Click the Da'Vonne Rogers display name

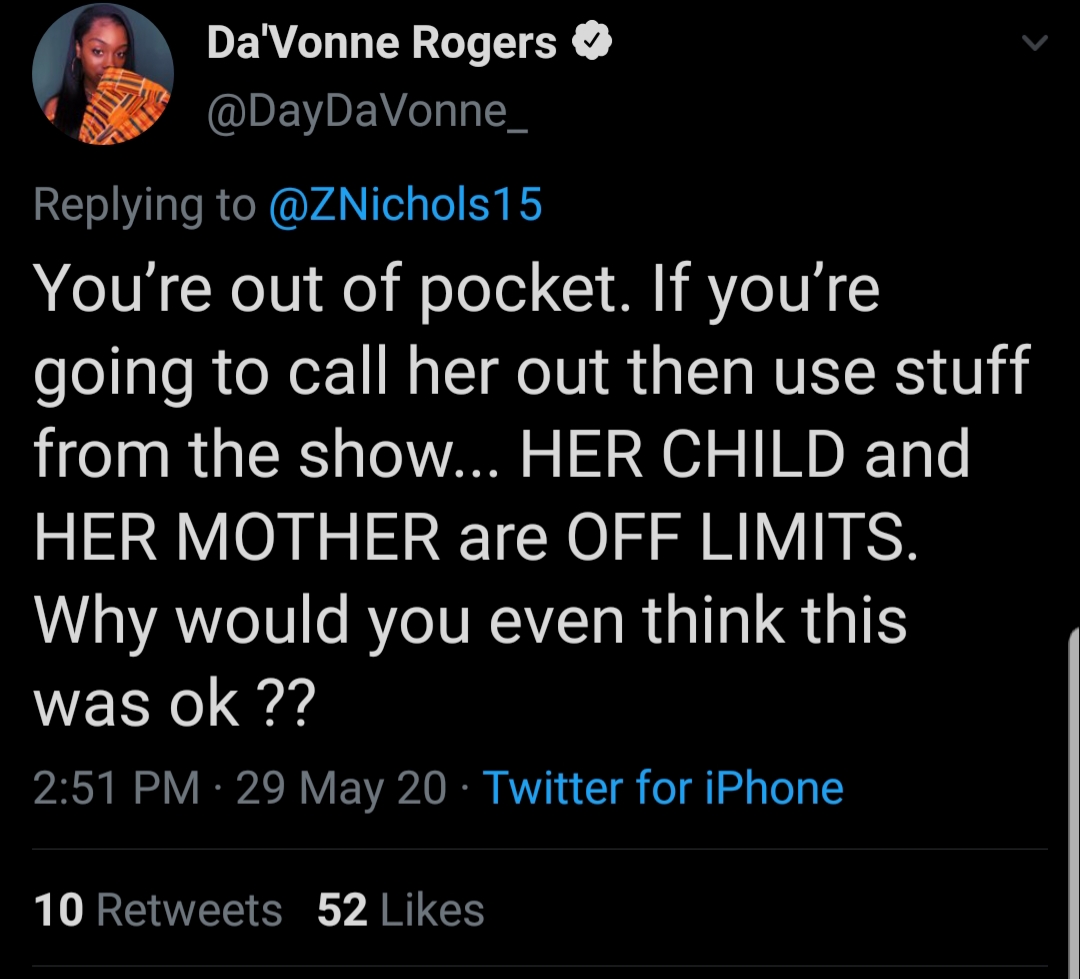point(382,43)
